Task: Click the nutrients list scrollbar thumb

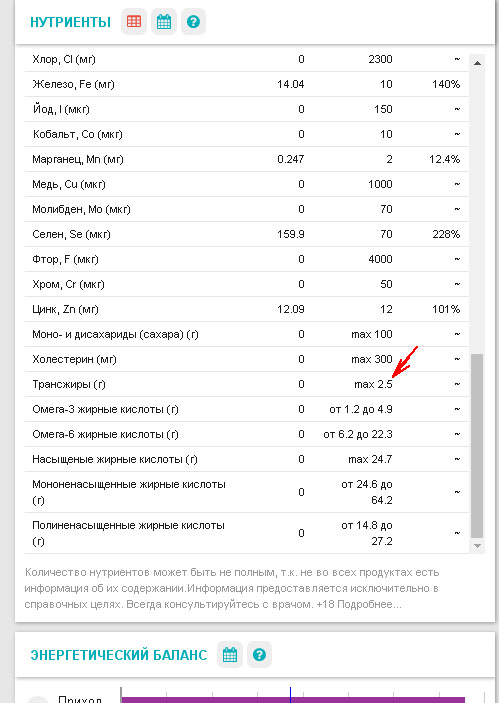Action: click(477, 446)
